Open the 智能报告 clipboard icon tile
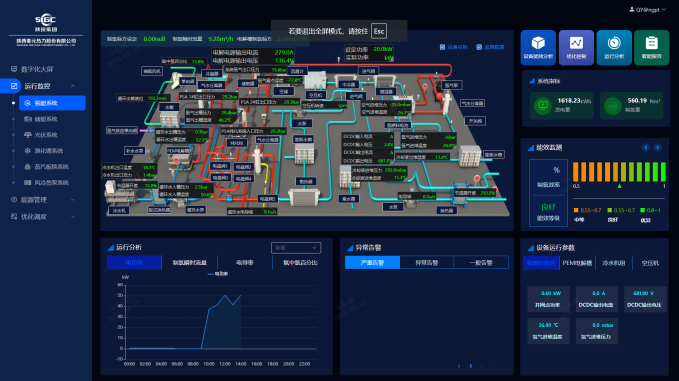Viewport: 679px width, 381px height. click(651, 48)
